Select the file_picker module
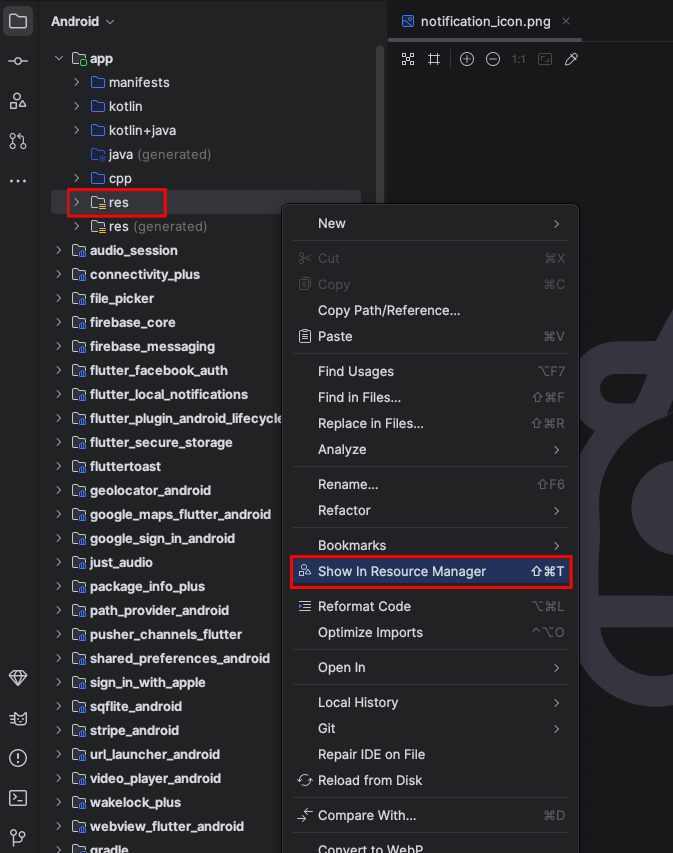This screenshot has height=853, width=673. click(x=113, y=299)
